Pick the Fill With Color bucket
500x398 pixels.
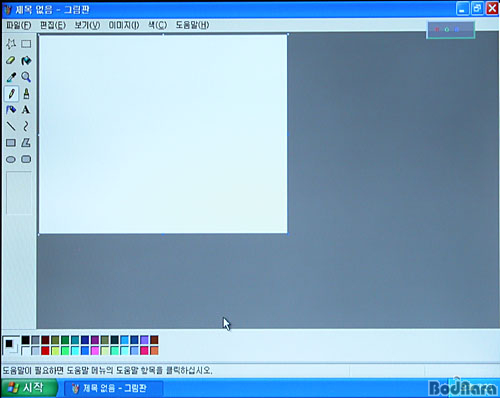pyautogui.click(x=26, y=61)
